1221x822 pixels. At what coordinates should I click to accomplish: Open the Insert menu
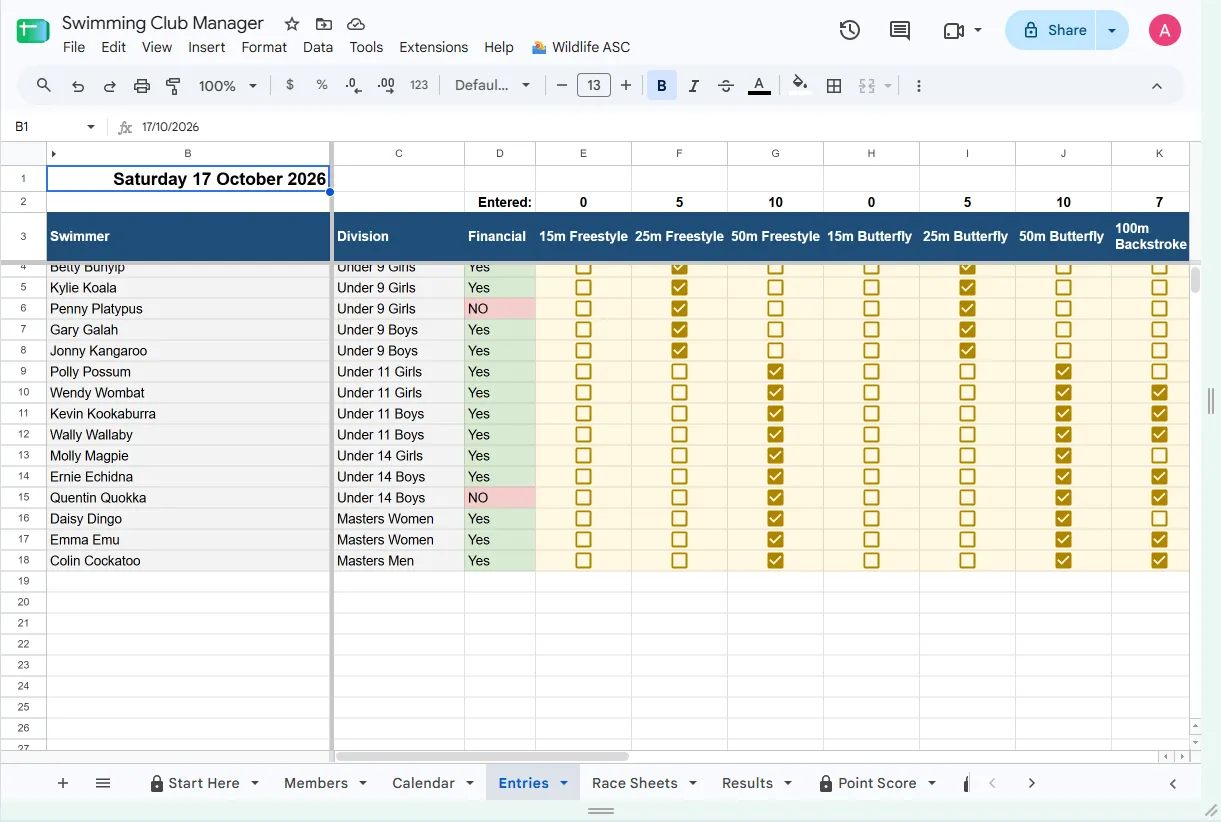(207, 47)
